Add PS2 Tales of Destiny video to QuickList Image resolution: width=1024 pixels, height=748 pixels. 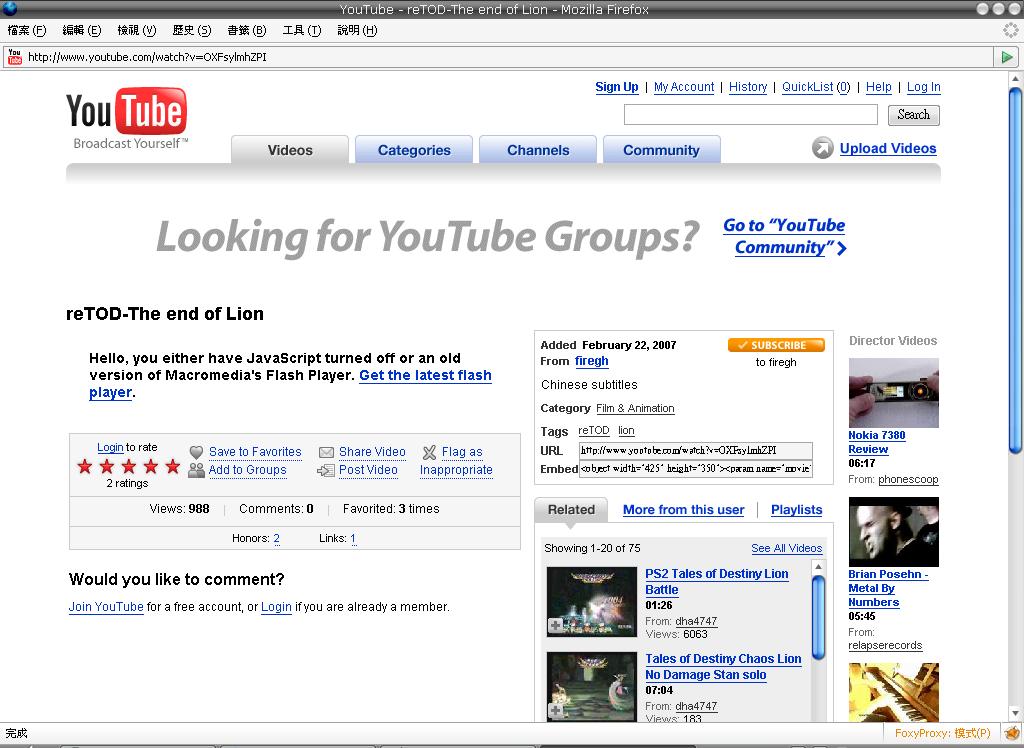[555, 626]
